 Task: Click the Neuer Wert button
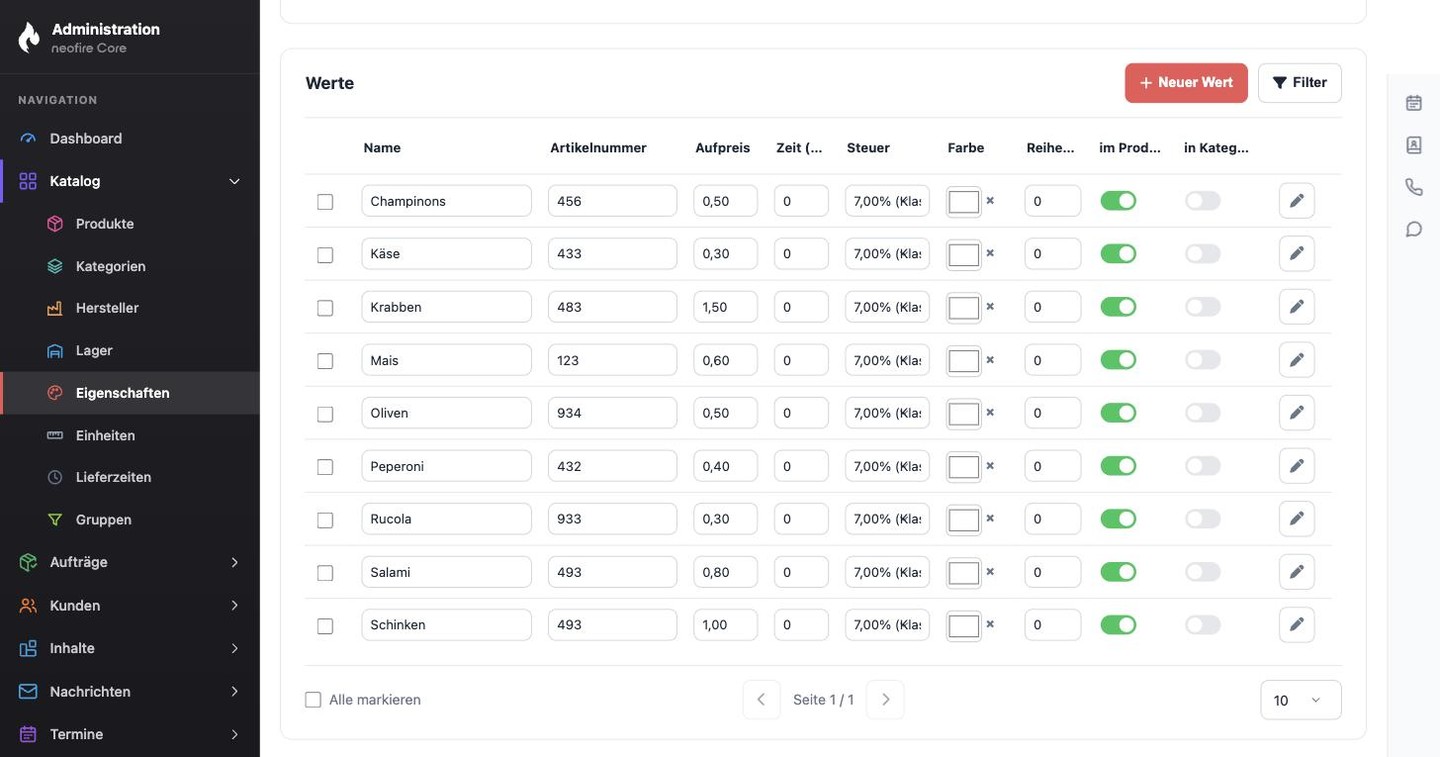point(1186,83)
